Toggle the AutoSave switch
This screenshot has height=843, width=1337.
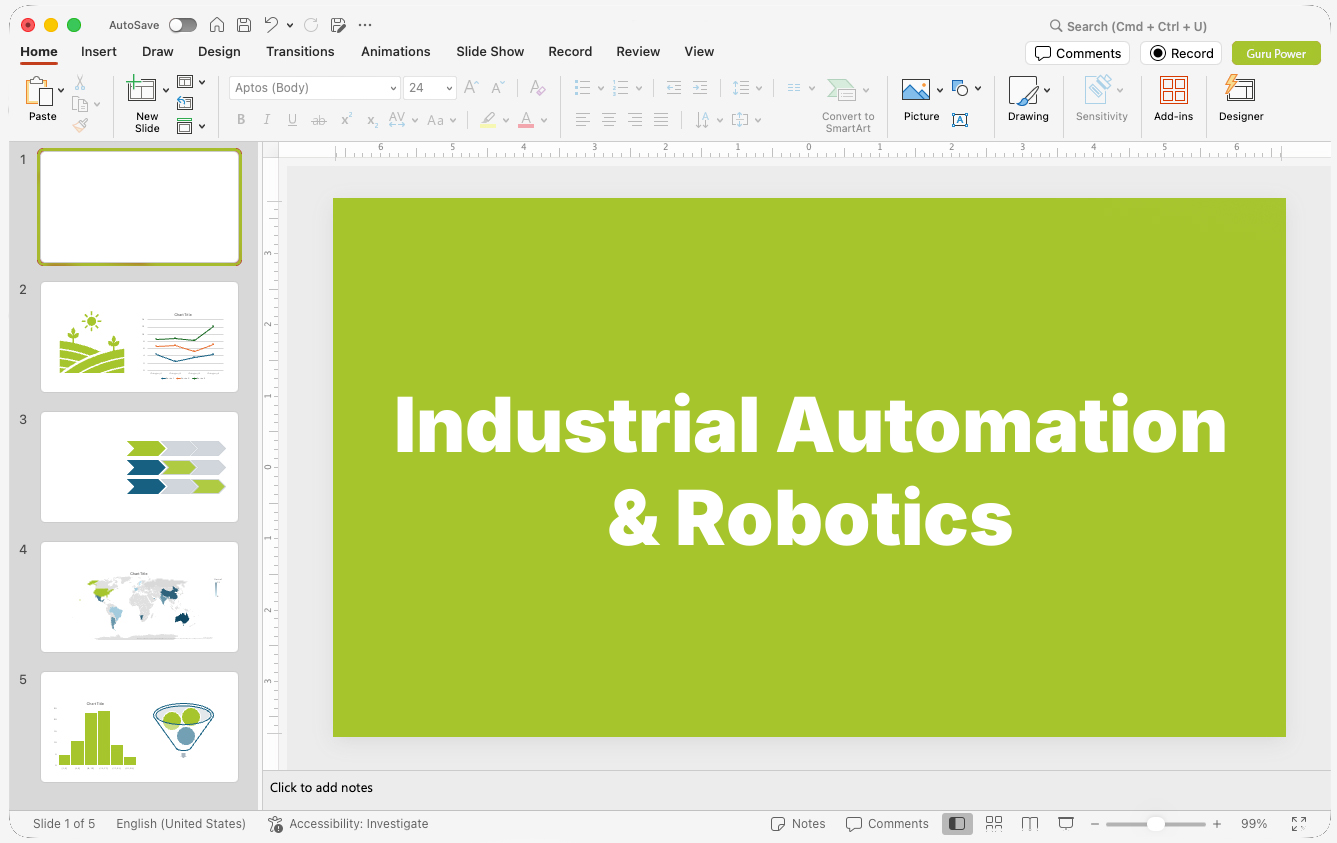182,25
